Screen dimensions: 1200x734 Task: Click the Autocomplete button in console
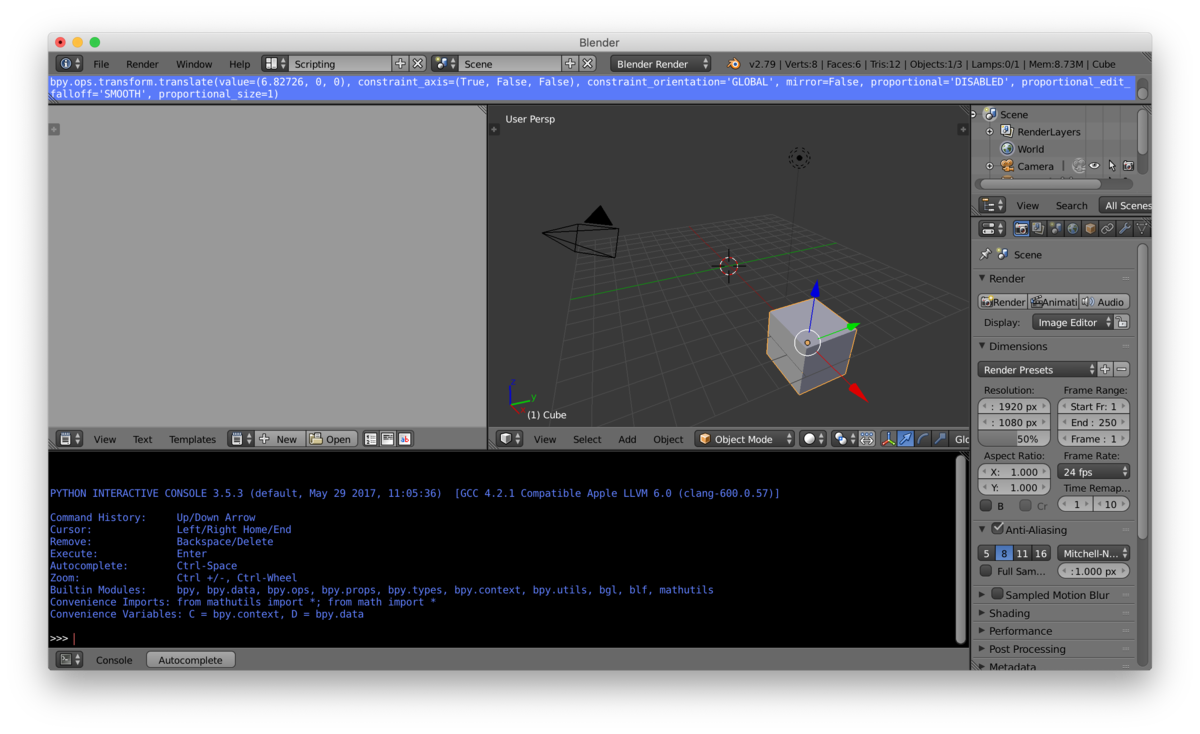[190, 660]
